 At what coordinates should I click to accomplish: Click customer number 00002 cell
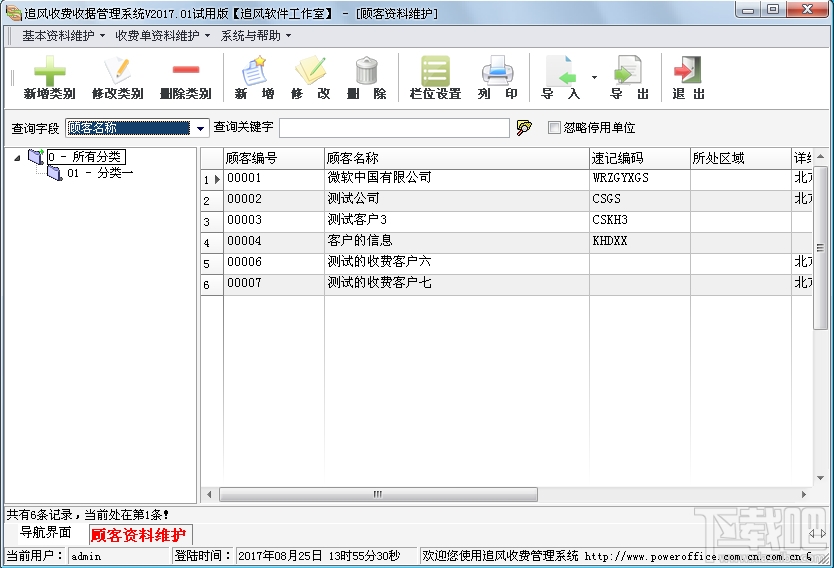pos(273,199)
